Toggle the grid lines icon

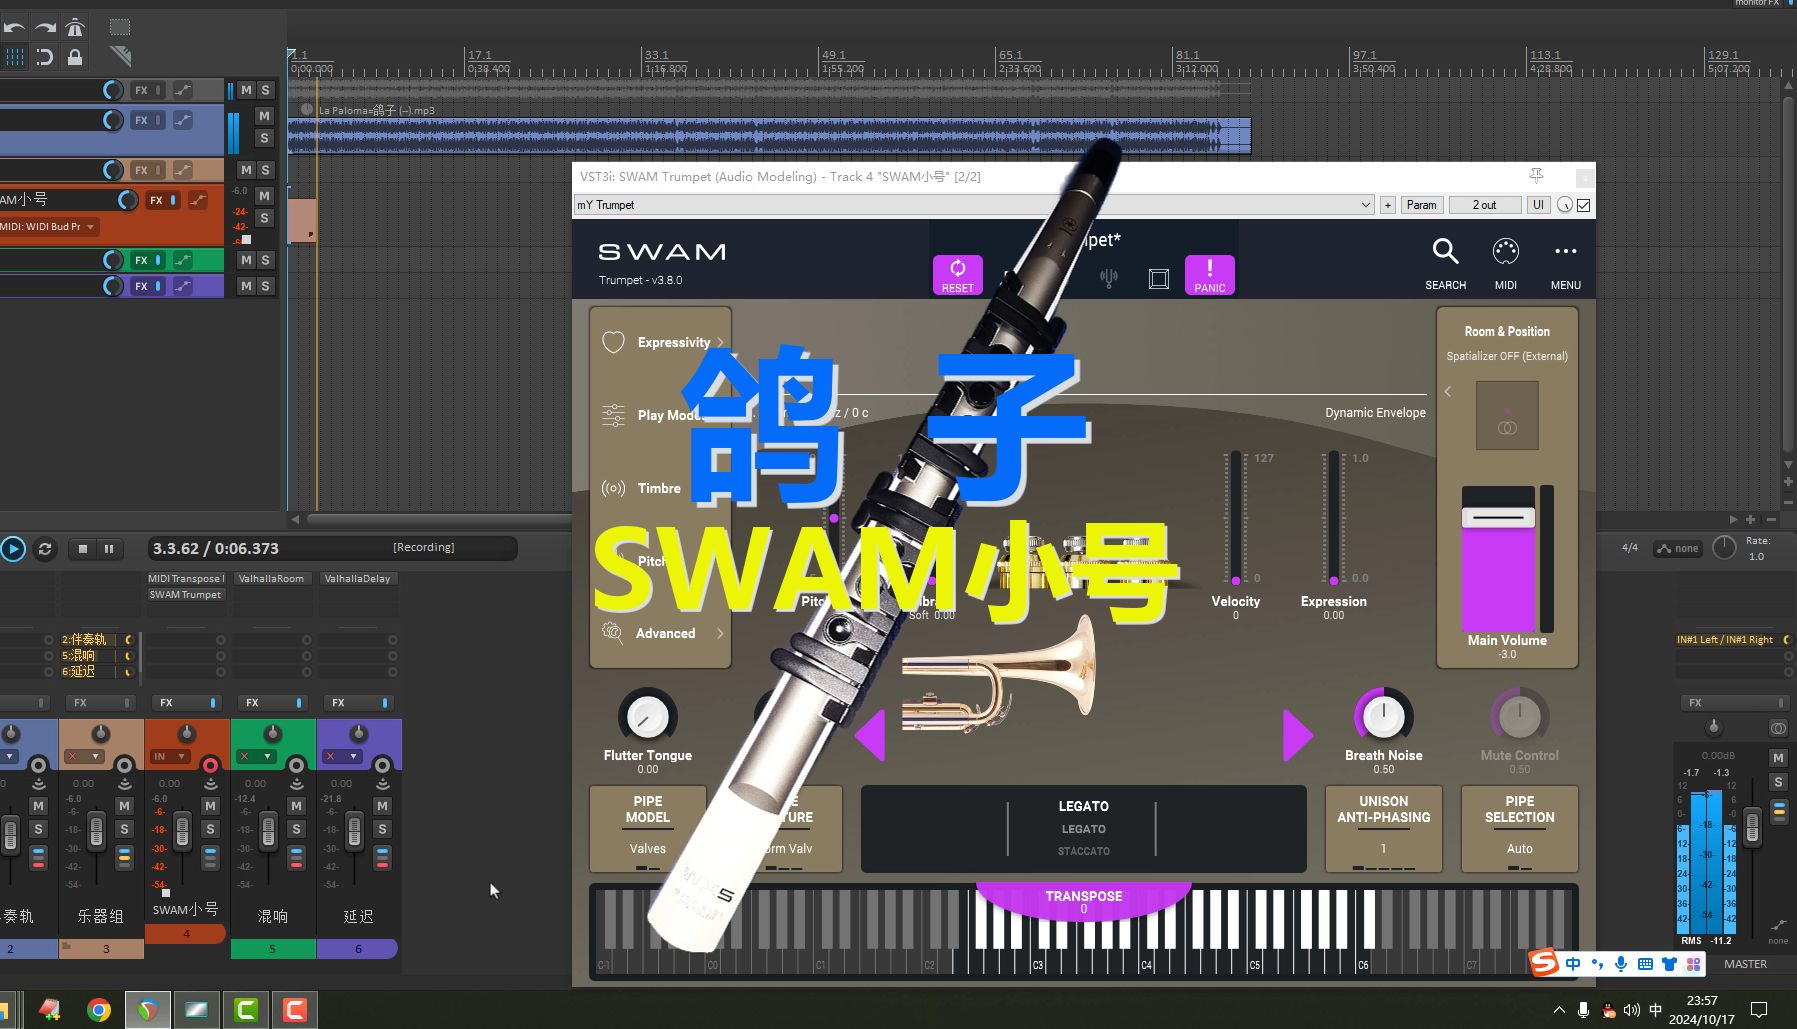coord(14,57)
